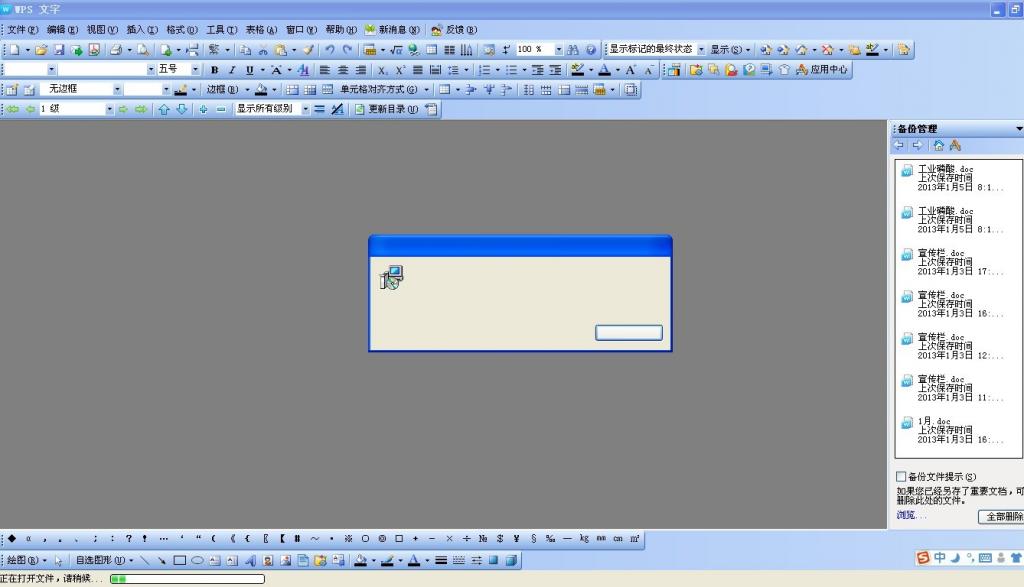Open the font size 五号 dropdown
Image resolution: width=1024 pixels, height=587 pixels.
[195, 69]
